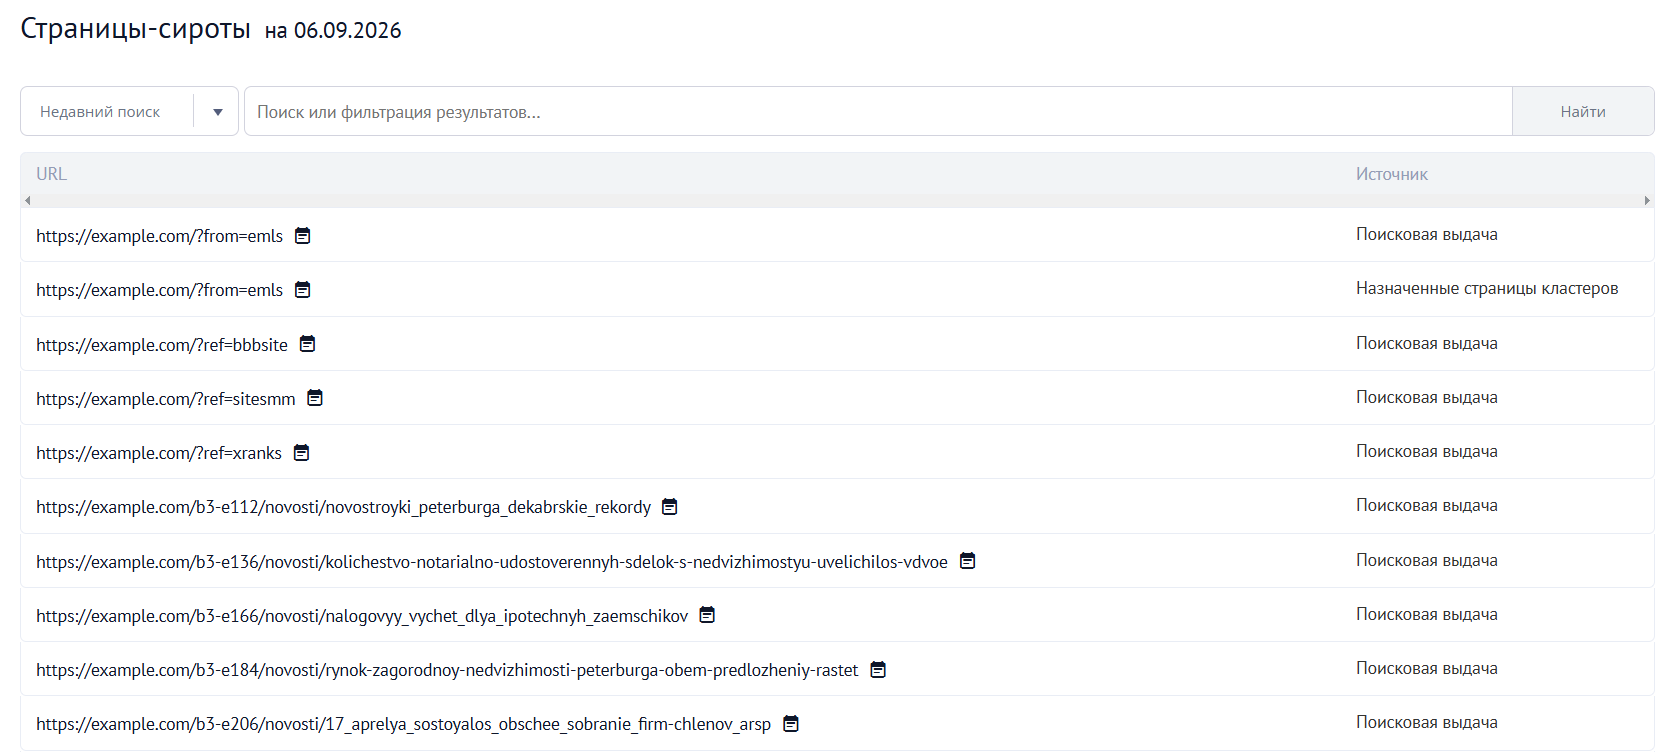1672x752 pixels.
Task: Click the left arrow of horizontal scrollbar
Action: (28, 201)
